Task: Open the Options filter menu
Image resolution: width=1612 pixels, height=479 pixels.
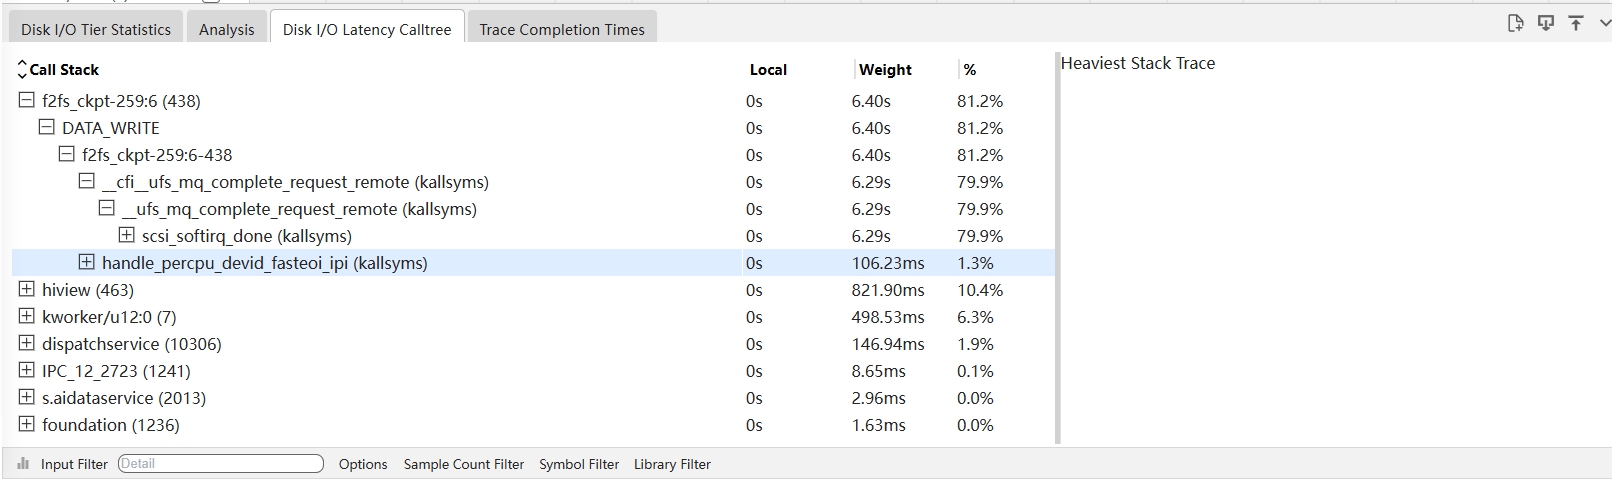Action: click(x=363, y=464)
